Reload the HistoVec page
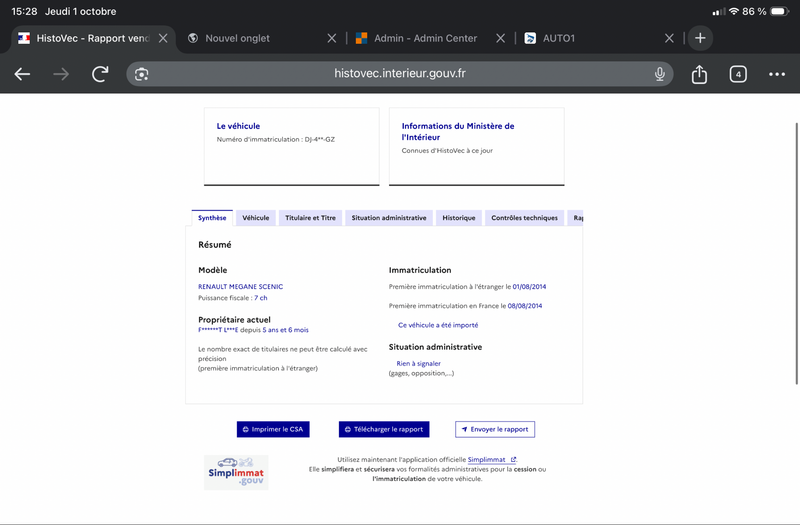The image size is (800, 525). click(100, 74)
